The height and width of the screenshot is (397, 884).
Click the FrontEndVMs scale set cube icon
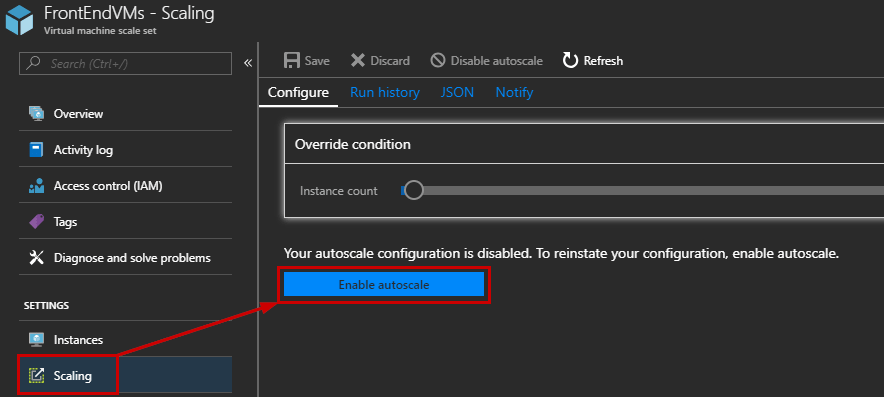pos(20,20)
